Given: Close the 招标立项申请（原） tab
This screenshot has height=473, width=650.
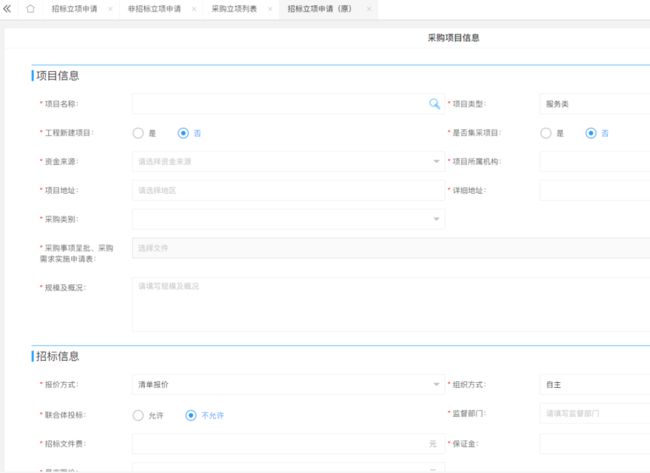Looking at the screenshot, I should point(369,9).
